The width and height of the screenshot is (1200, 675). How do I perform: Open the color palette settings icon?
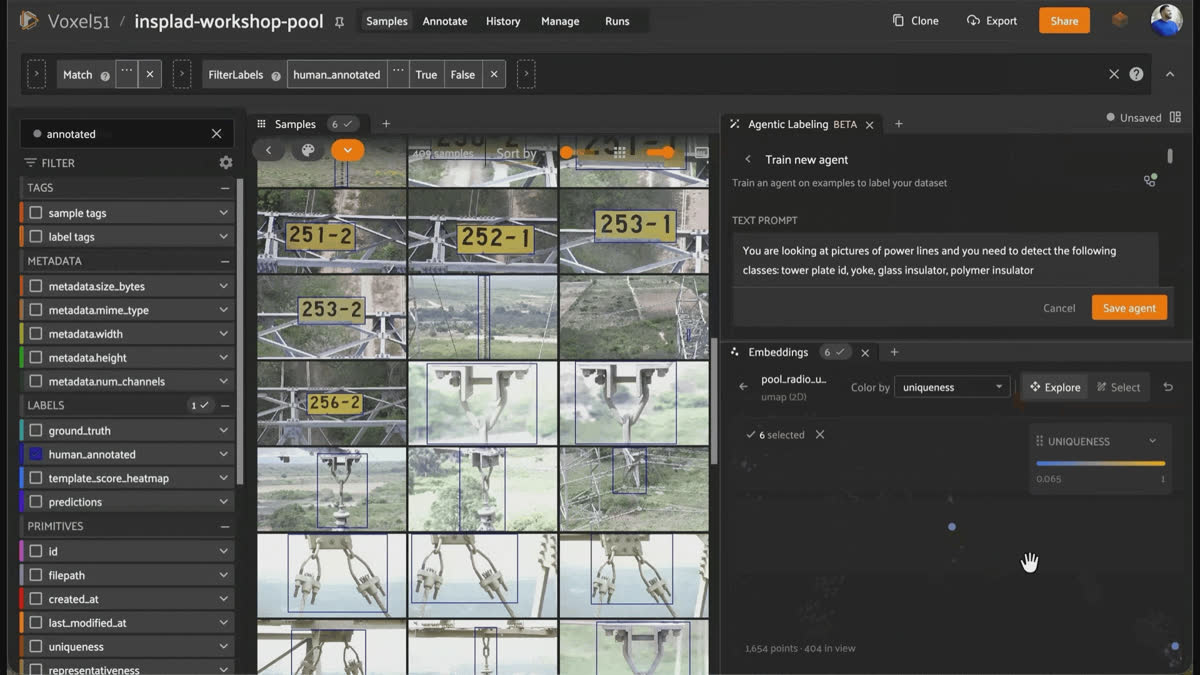(x=308, y=150)
